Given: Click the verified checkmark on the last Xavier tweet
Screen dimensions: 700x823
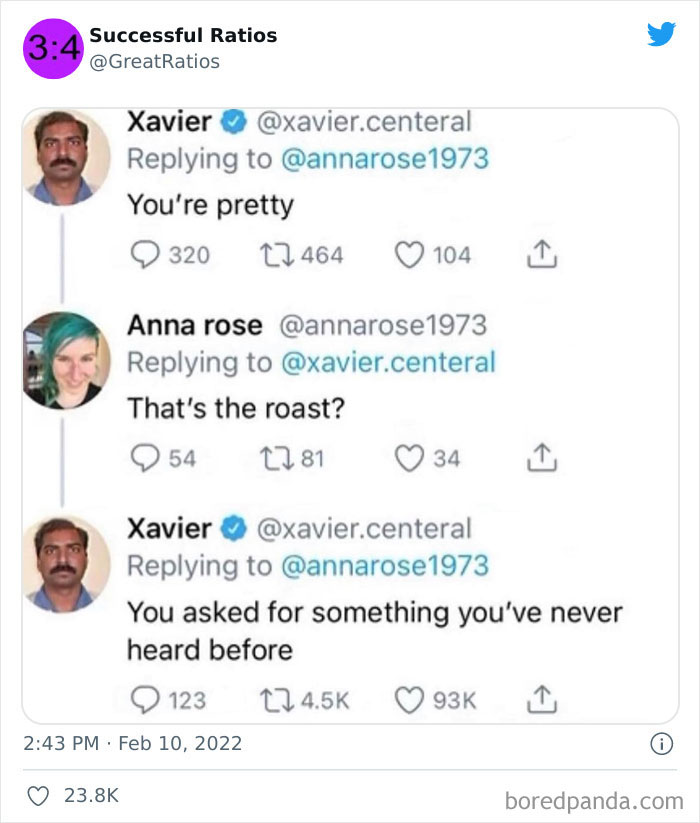Looking at the screenshot, I should (234, 528).
